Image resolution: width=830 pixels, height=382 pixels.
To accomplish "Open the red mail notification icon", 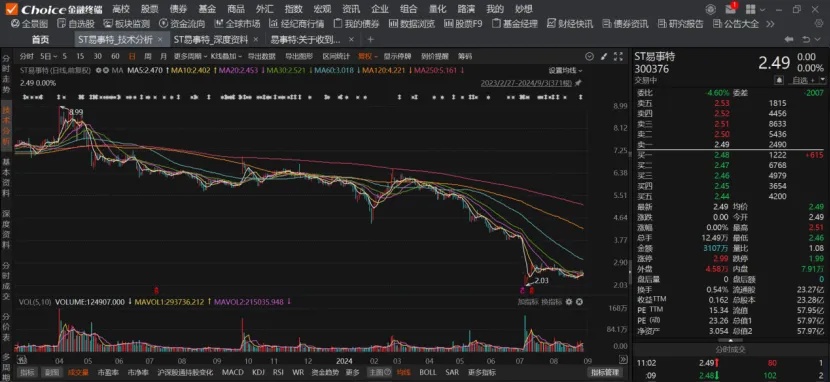I will (730, 9).
